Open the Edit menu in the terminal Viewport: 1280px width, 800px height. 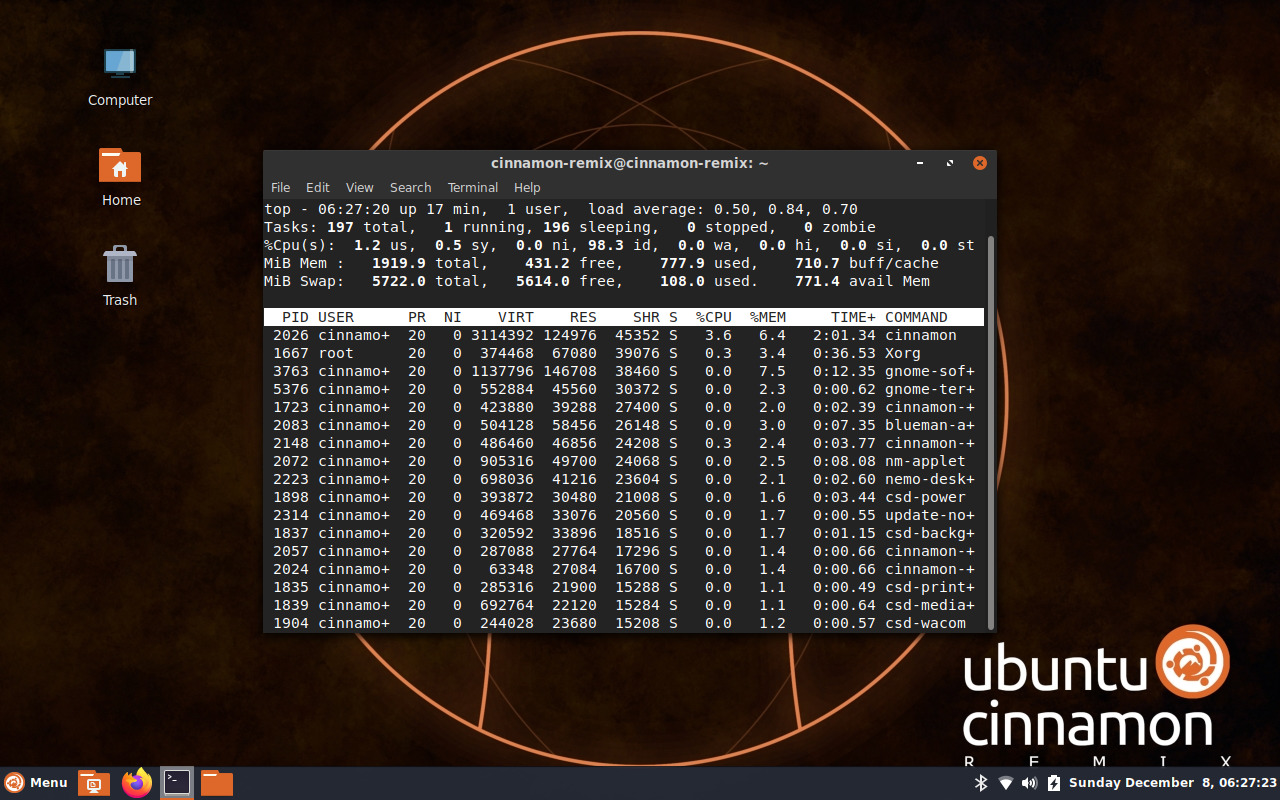(x=317, y=187)
